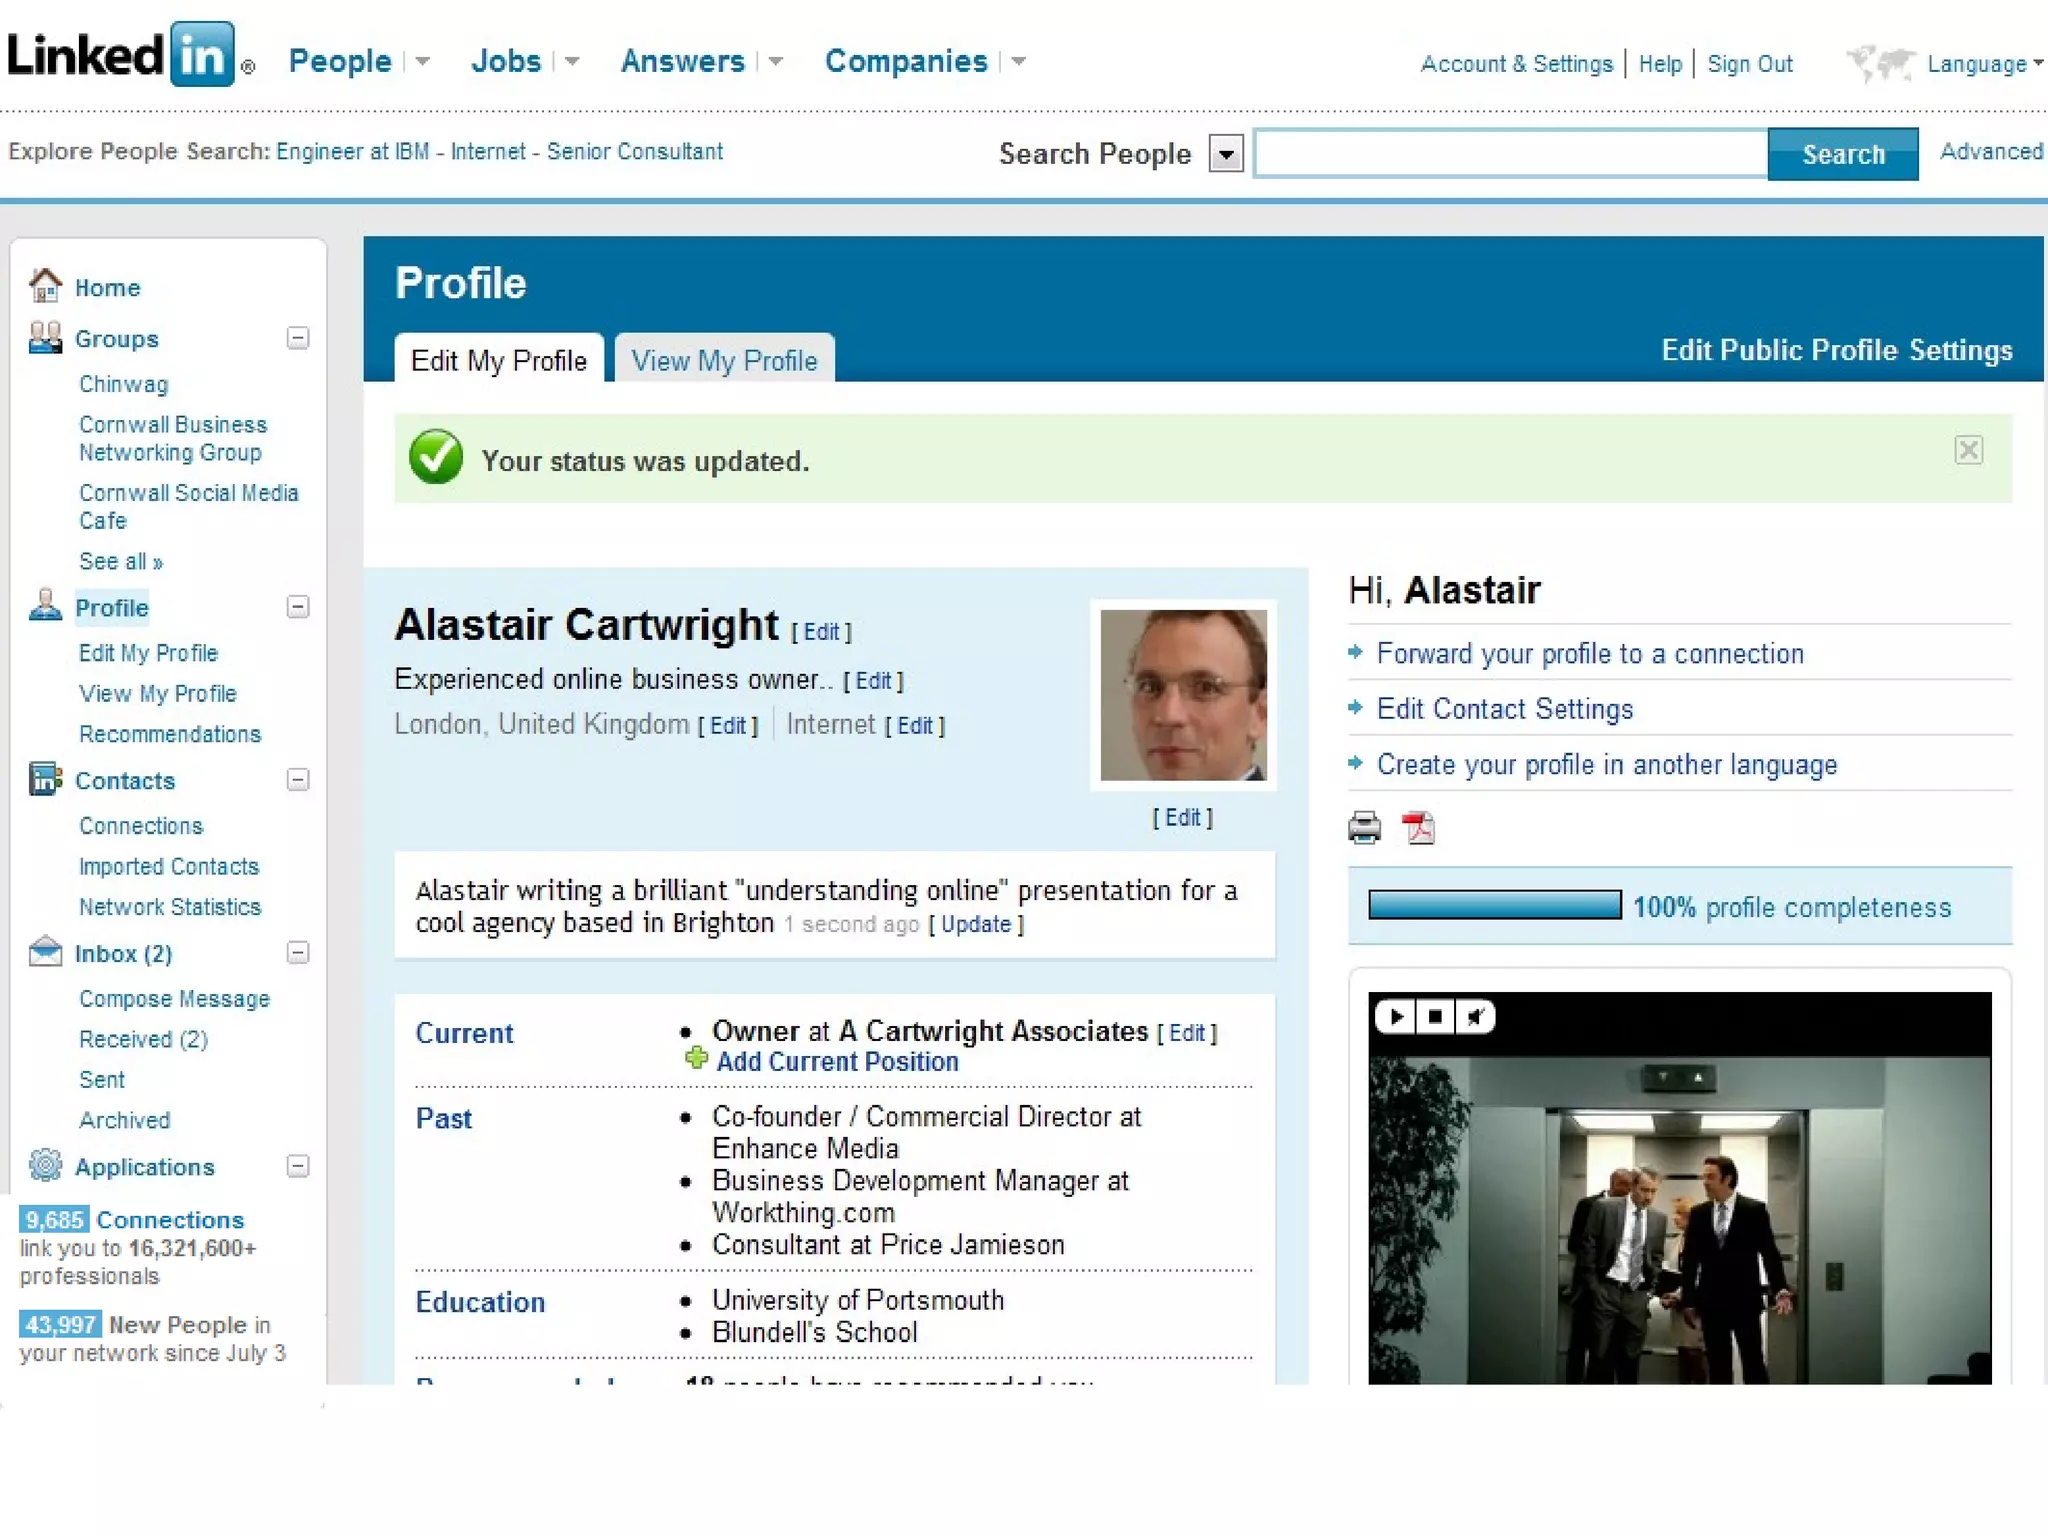Screen dimensions: 2048x1536
Task: Click the printer icon to print profile
Action: pos(1364,828)
